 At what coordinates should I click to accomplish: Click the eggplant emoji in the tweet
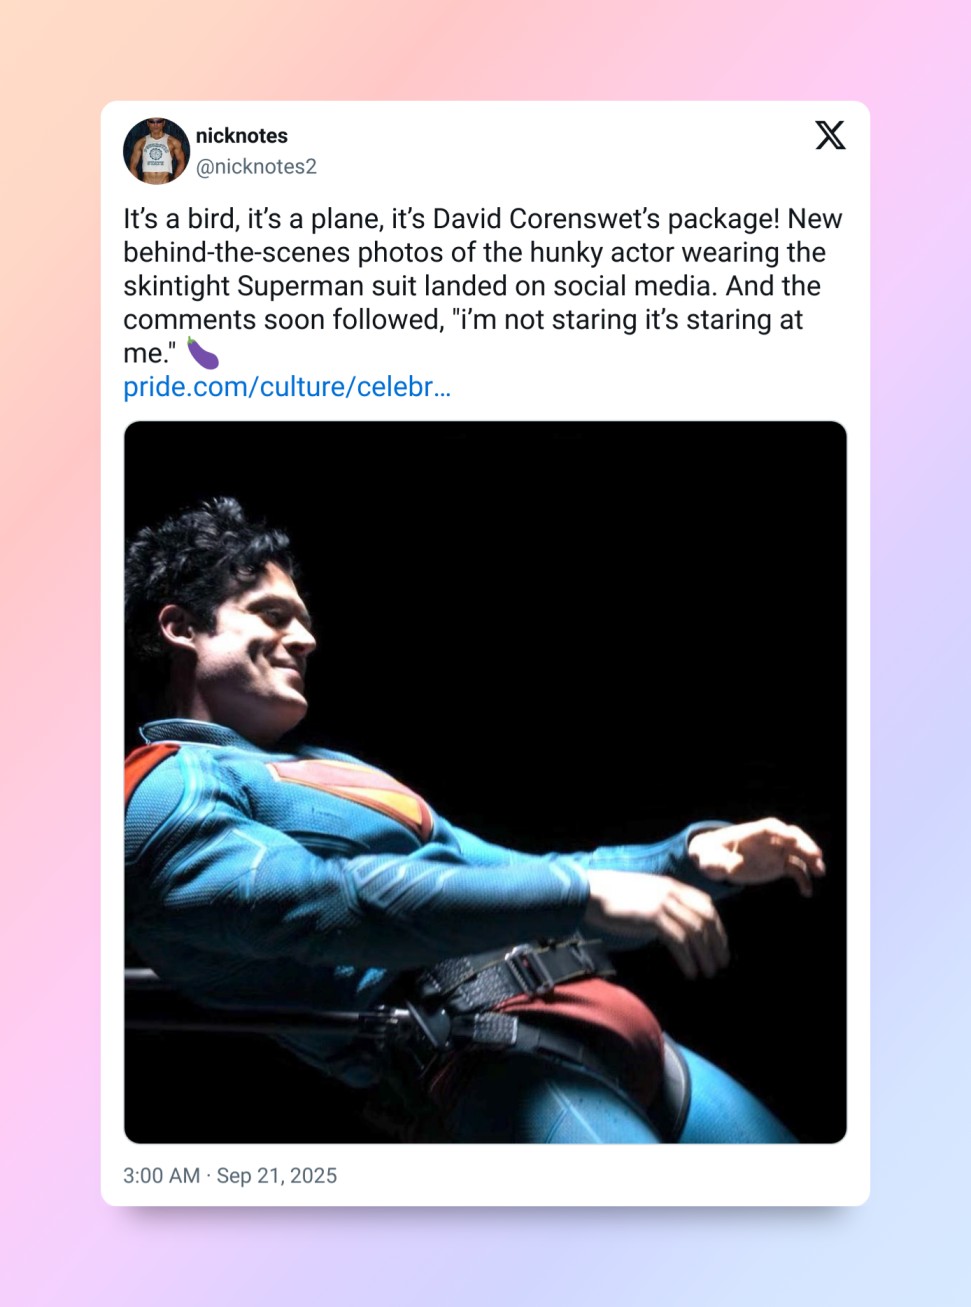203,353
